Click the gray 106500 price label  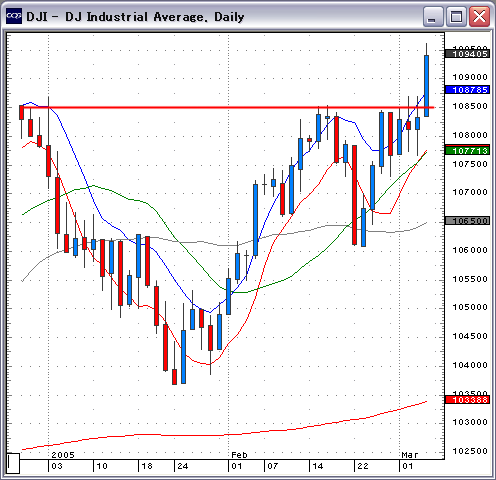click(x=467, y=221)
